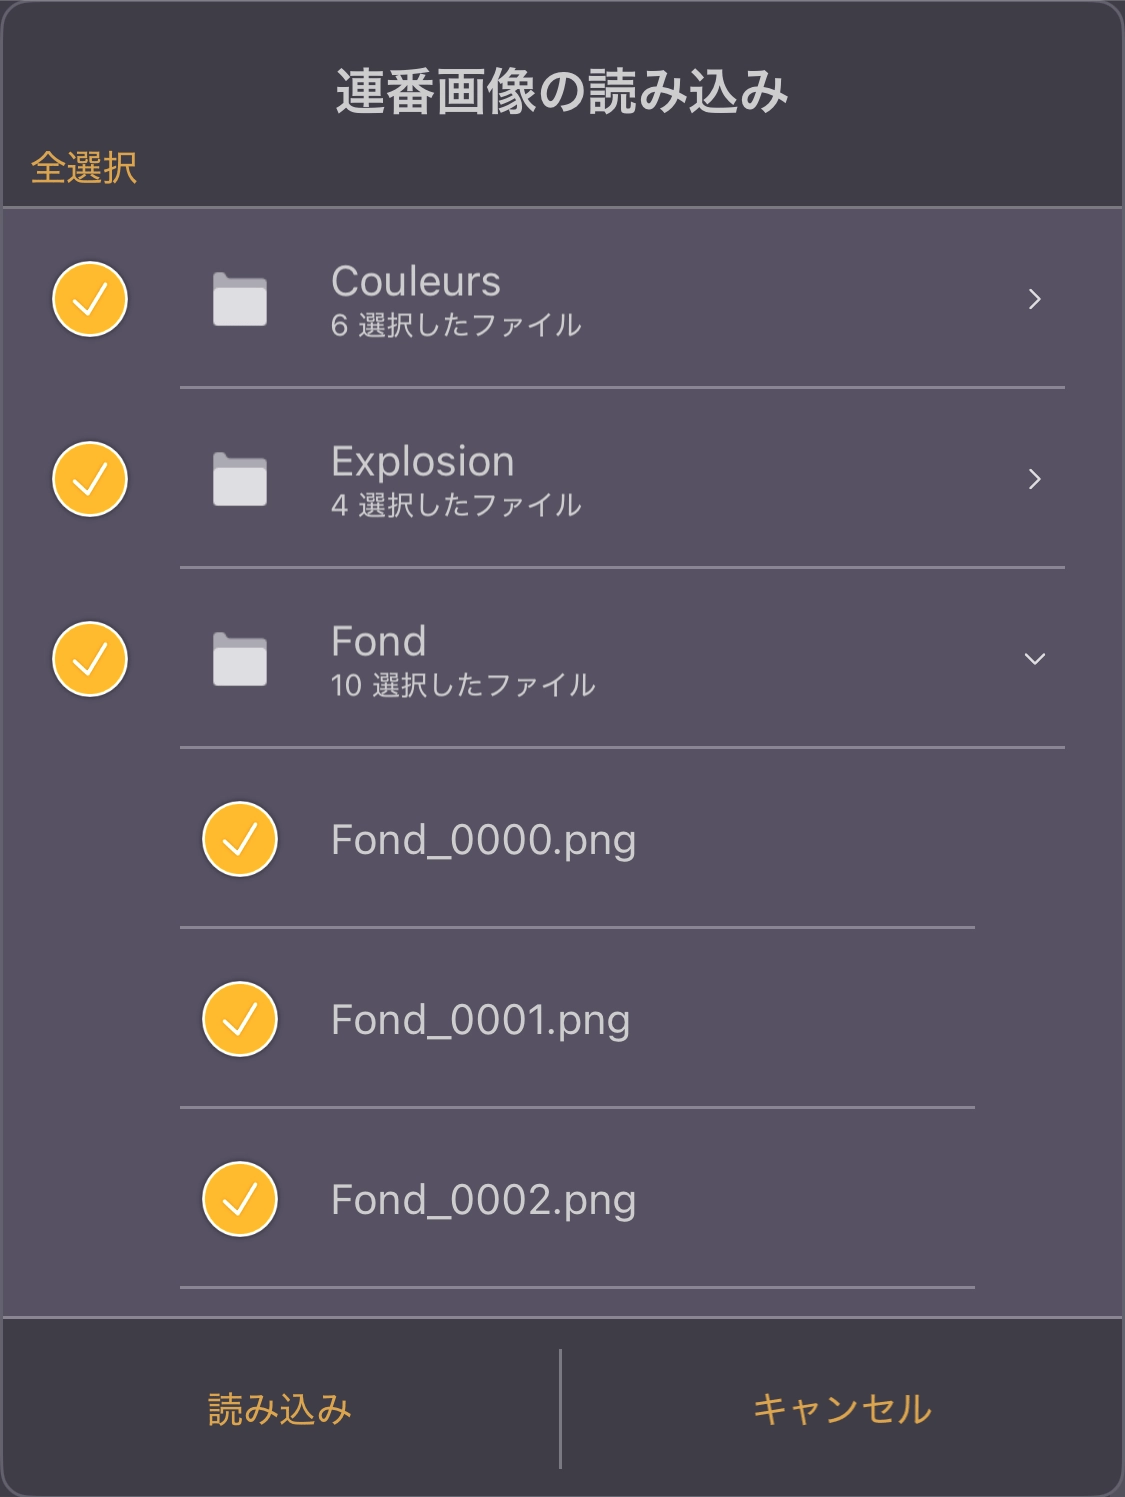Uncheck the Fond folder checkbox
1125x1497 pixels.
pos(90,659)
